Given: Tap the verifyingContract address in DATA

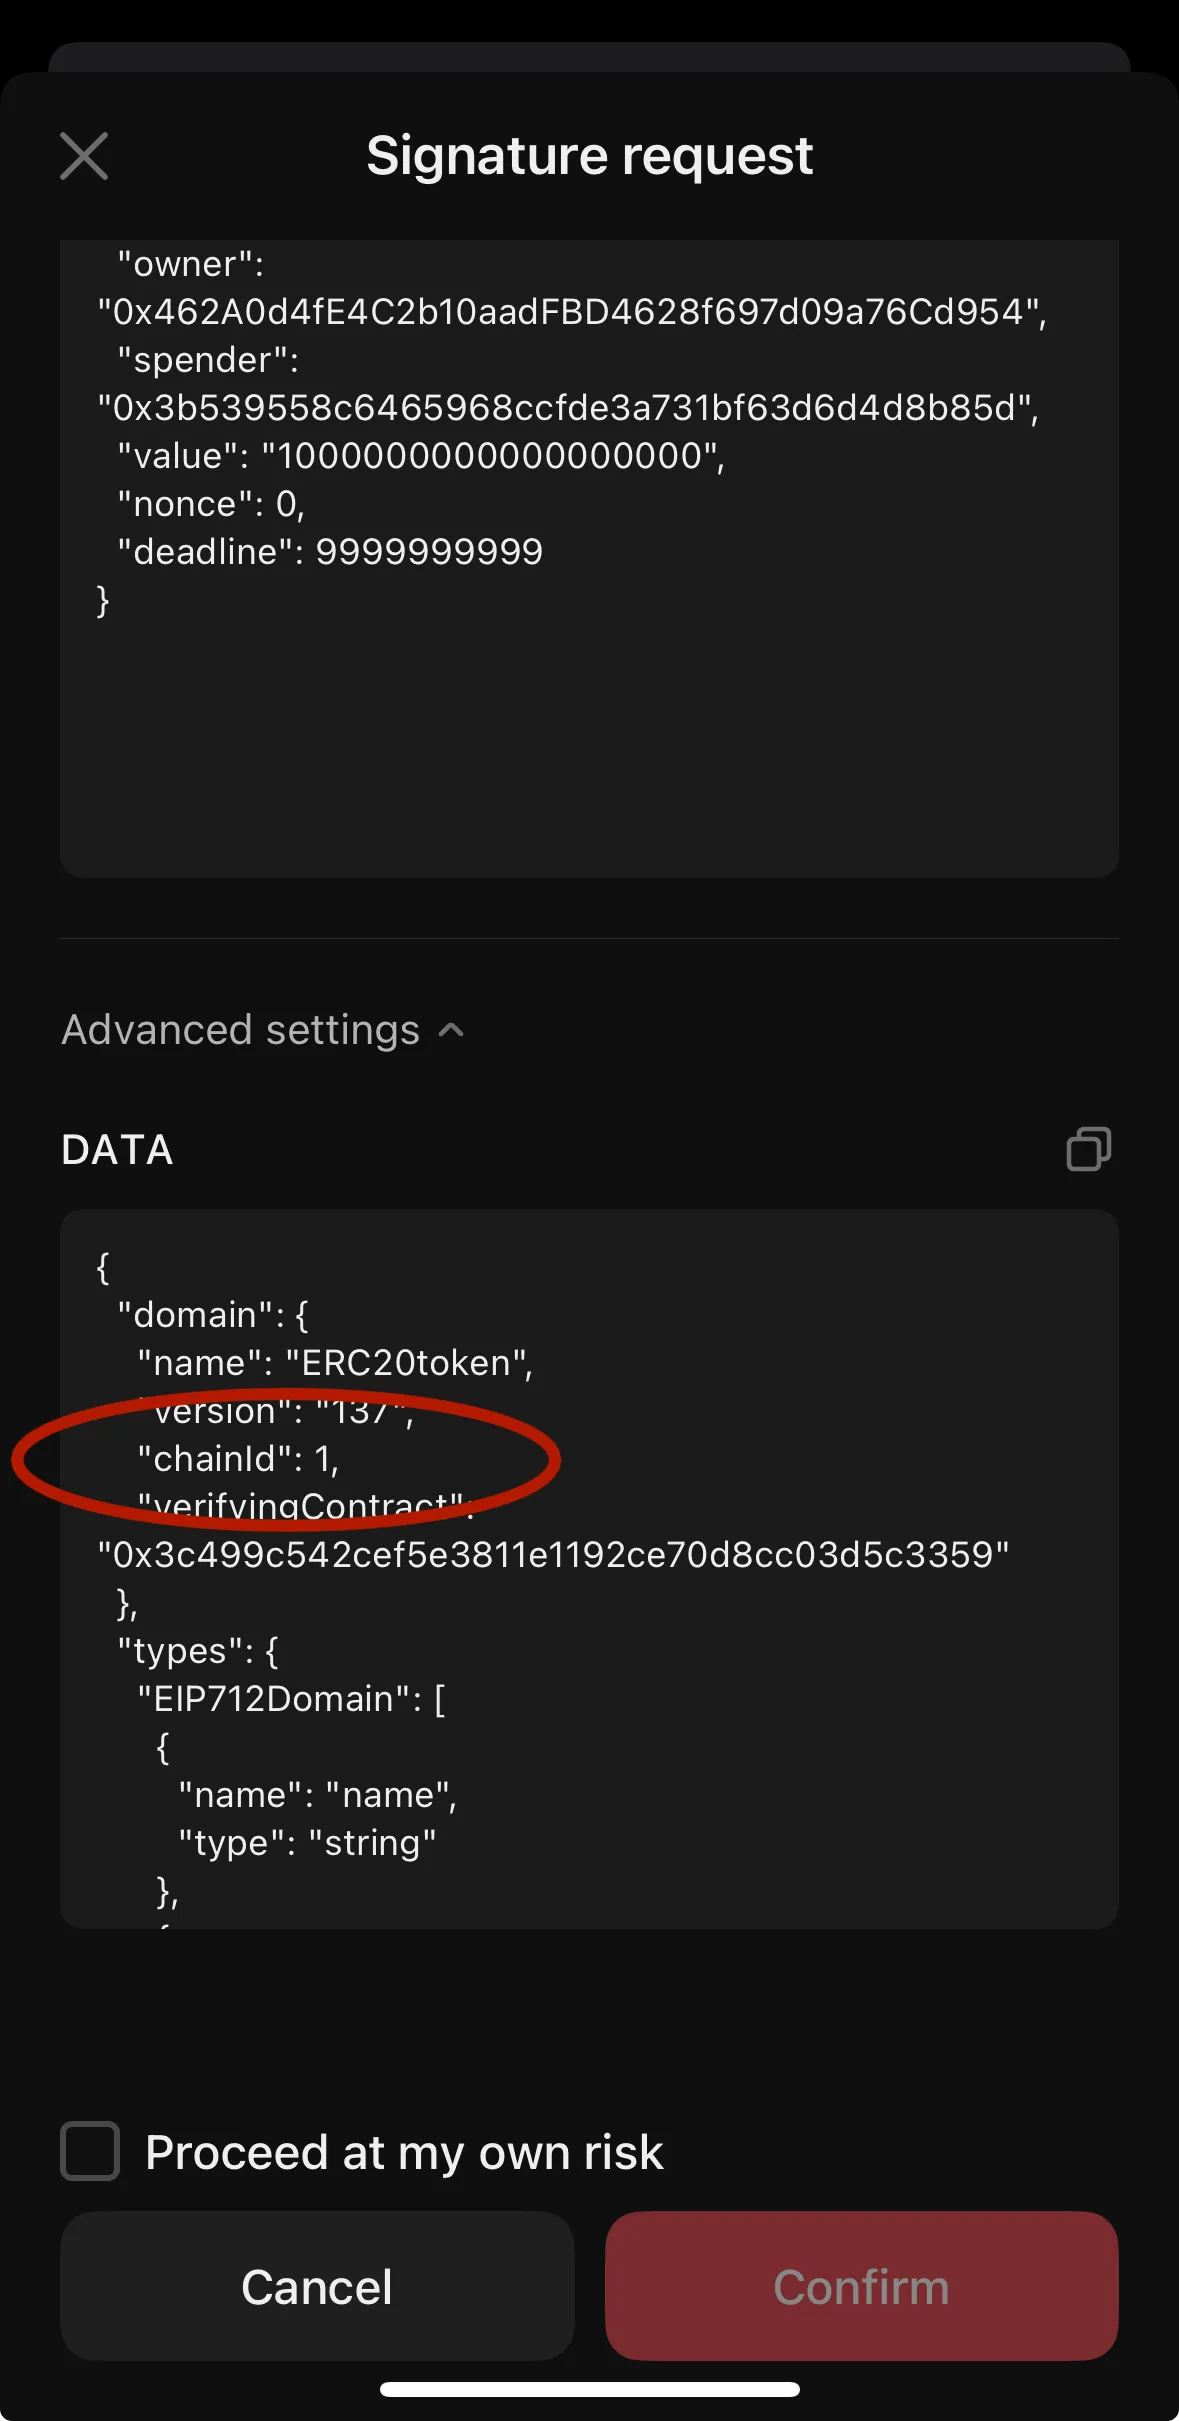Looking at the screenshot, I should click(553, 1555).
